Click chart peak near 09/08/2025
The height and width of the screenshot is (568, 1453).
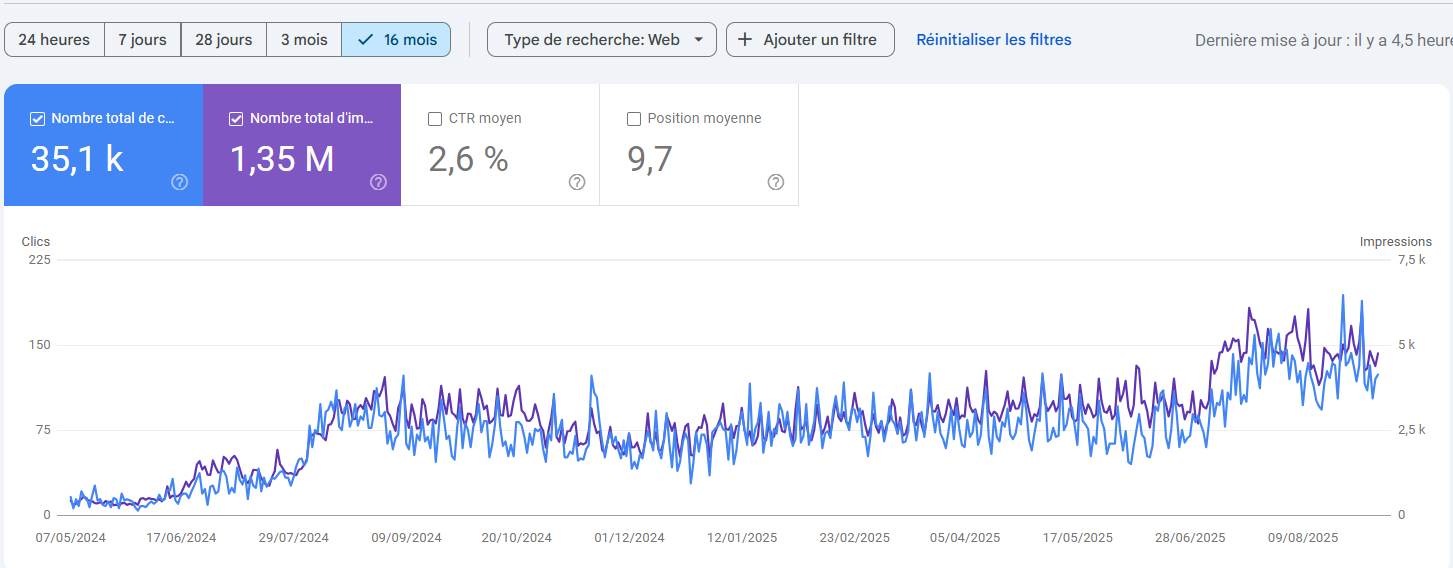click(1343, 296)
